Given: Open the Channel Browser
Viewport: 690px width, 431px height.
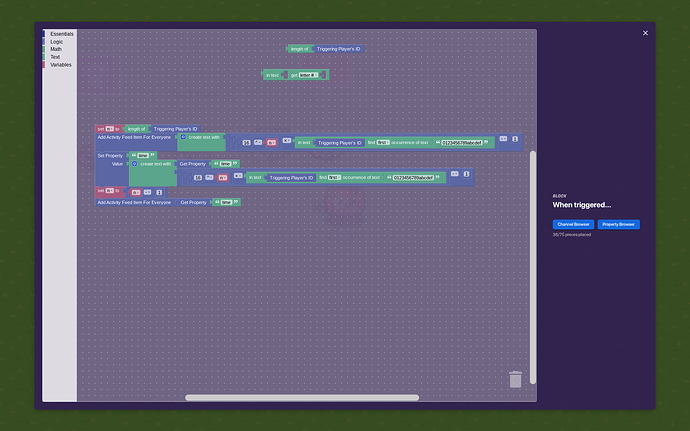Looking at the screenshot, I should 573,225.
